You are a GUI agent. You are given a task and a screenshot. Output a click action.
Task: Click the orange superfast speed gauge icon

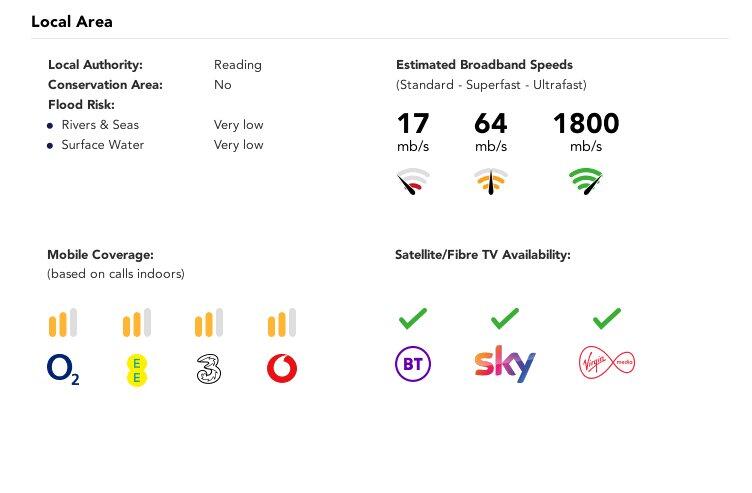click(490, 181)
